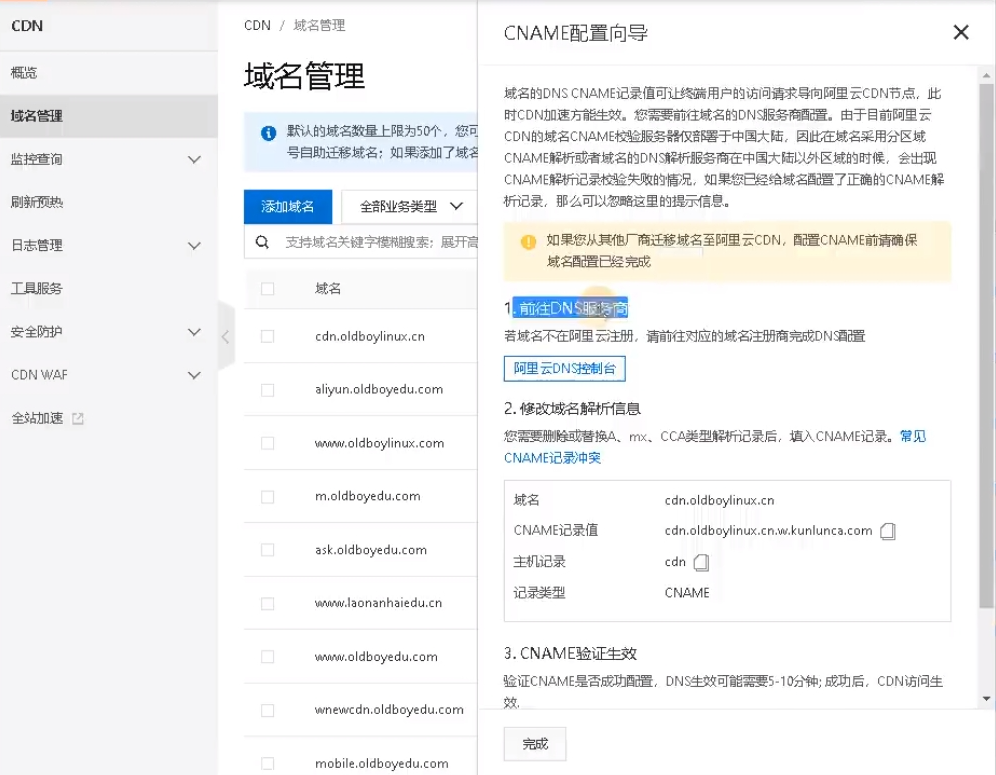
Task: Expand the 监控查询 sidebar section
Action: (x=194, y=159)
